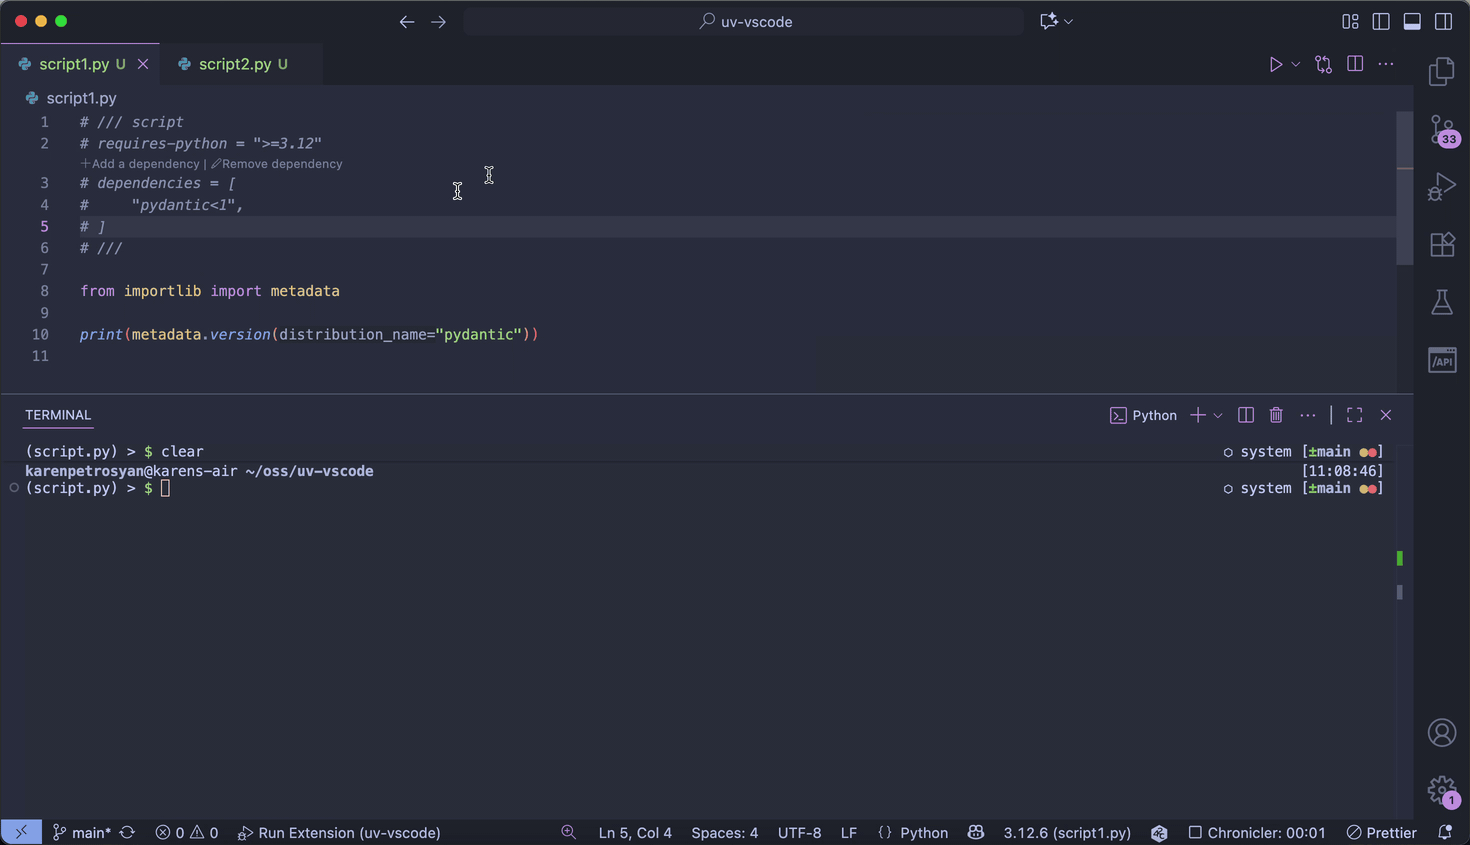This screenshot has width=1470, height=845.
Task: Open the Source Control view
Action: [x=1442, y=130]
